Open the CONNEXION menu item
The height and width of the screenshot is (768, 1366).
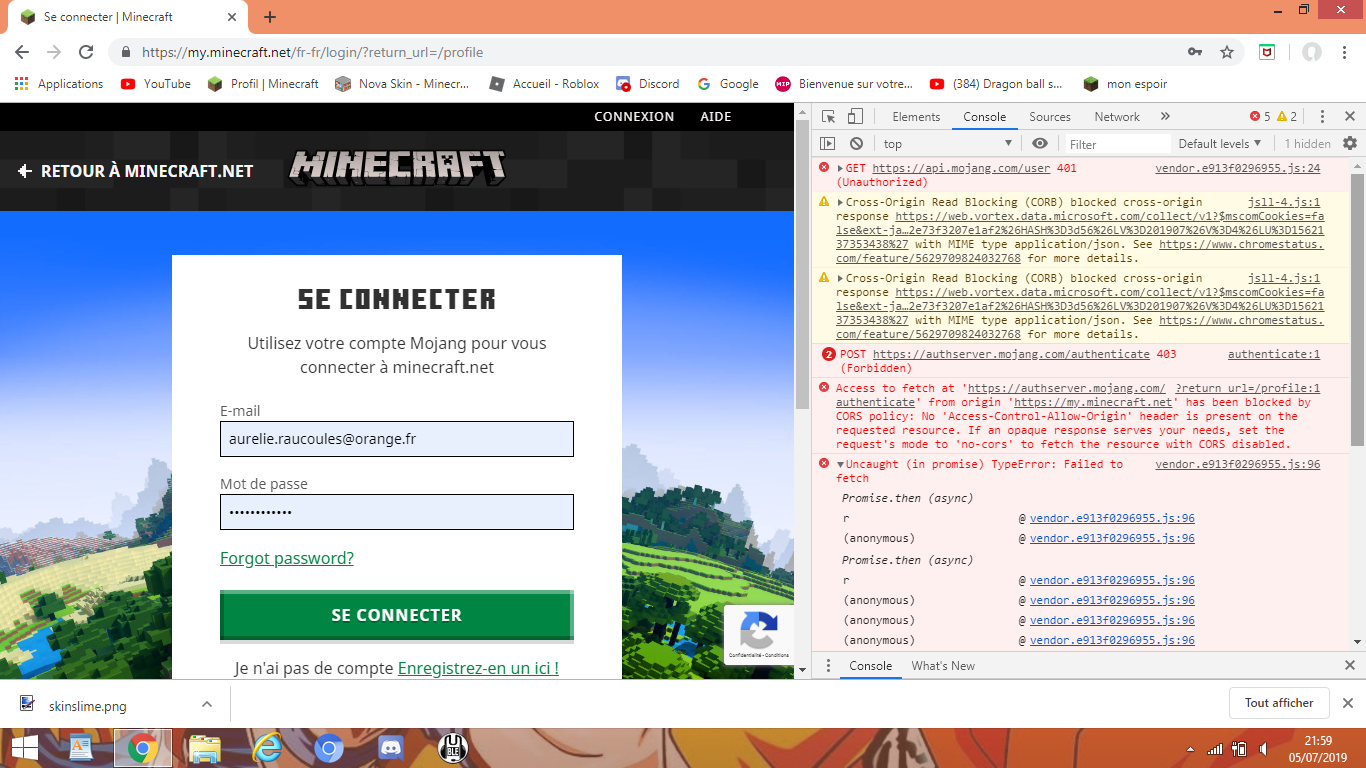[634, 117]
